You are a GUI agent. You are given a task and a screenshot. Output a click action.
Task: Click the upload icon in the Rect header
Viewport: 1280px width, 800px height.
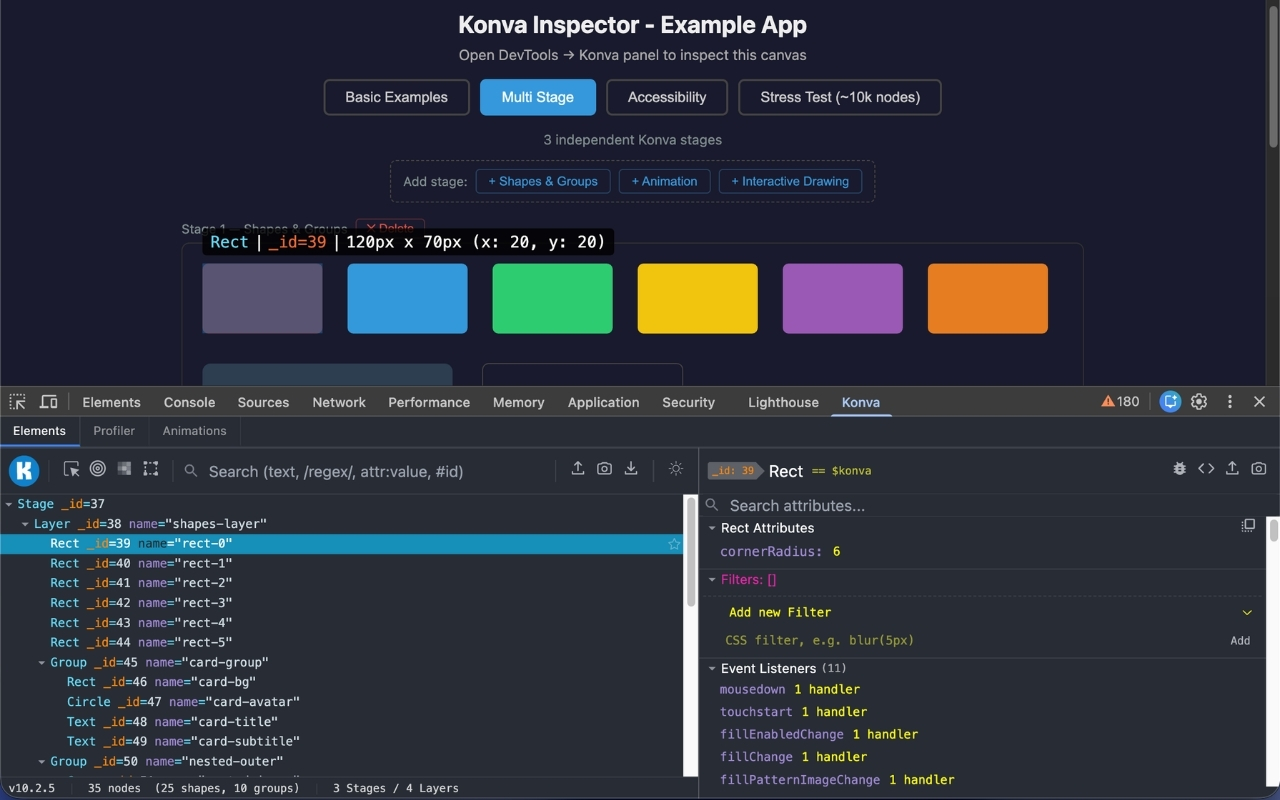[x=1232, y=468]
